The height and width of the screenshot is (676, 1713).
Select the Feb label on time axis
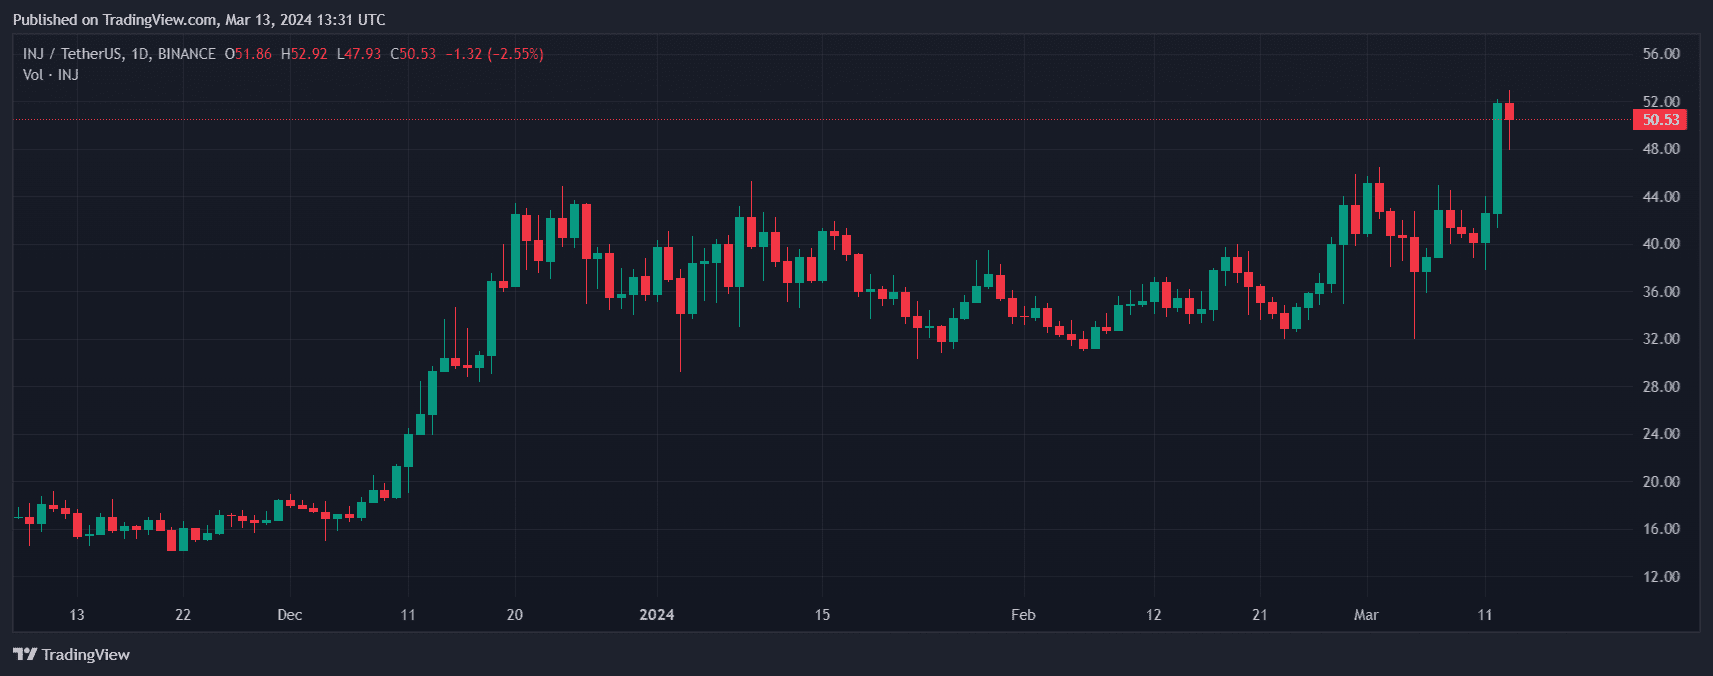click(1023, 615)
